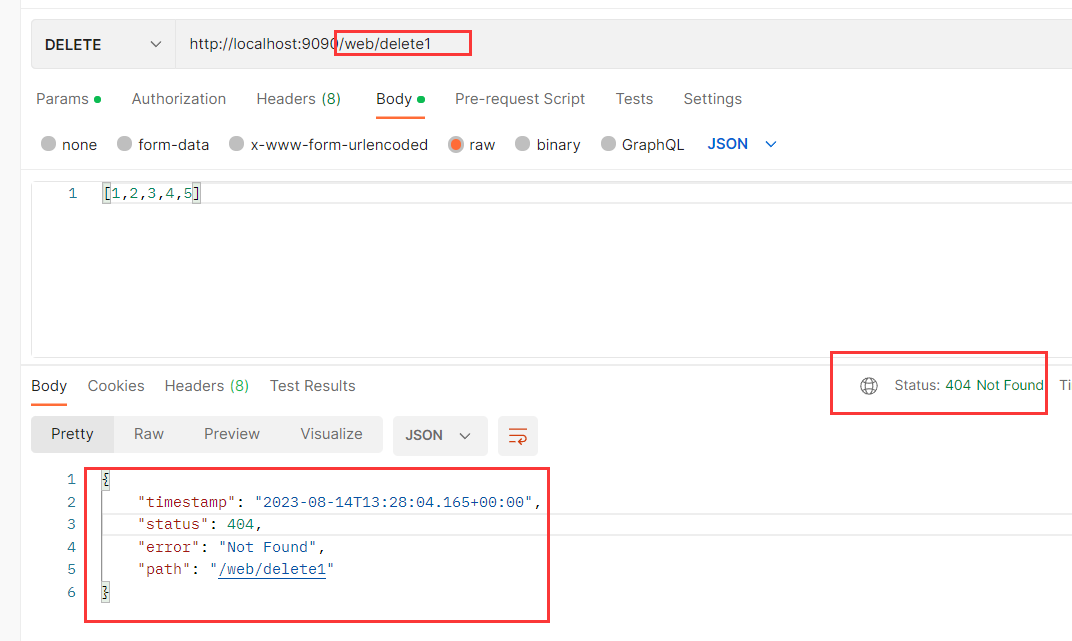
Task: View the Test Results tab
Action: tap(312, 386)
